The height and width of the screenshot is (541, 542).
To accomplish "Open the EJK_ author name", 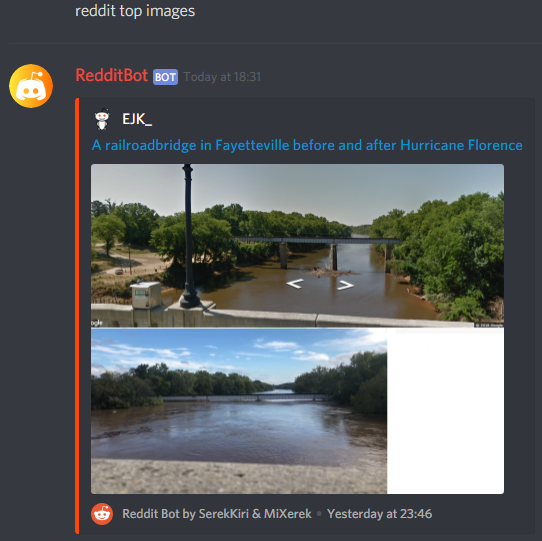I will point(137,119).
